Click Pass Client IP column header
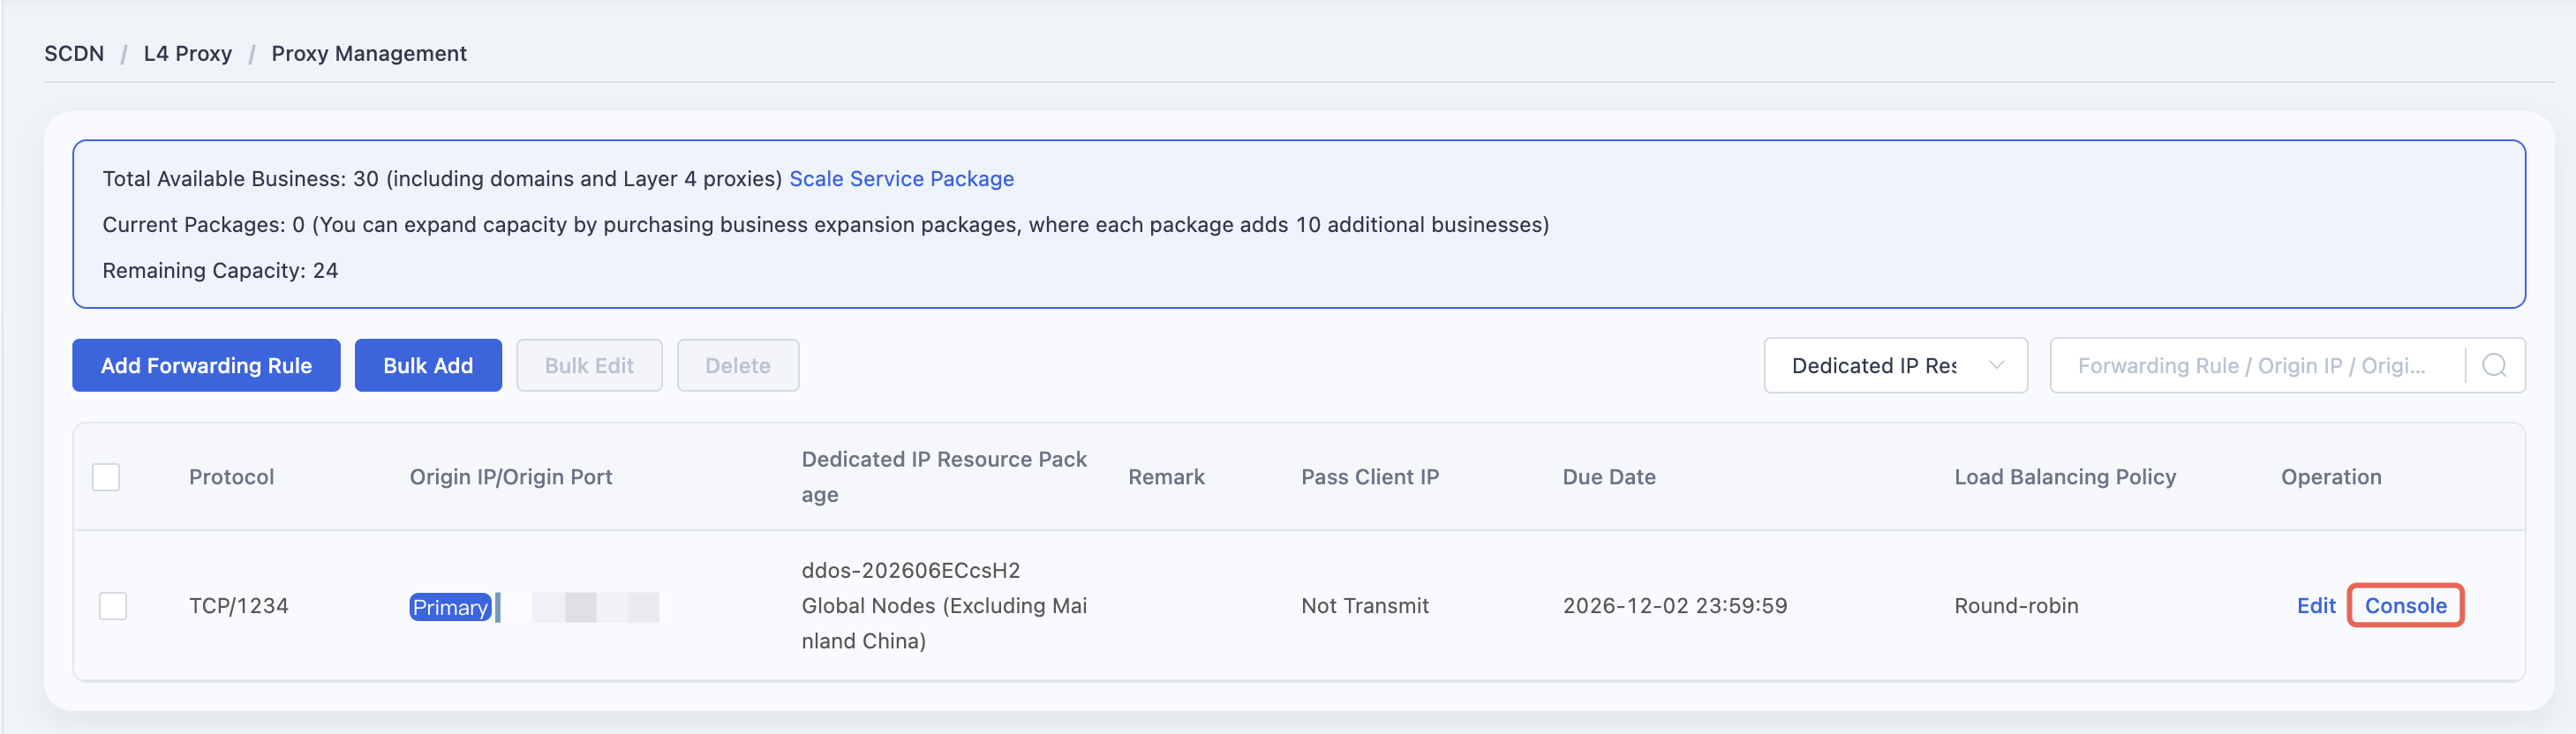The width and height of the screenshot is (2576, 734). point(1370,477)
